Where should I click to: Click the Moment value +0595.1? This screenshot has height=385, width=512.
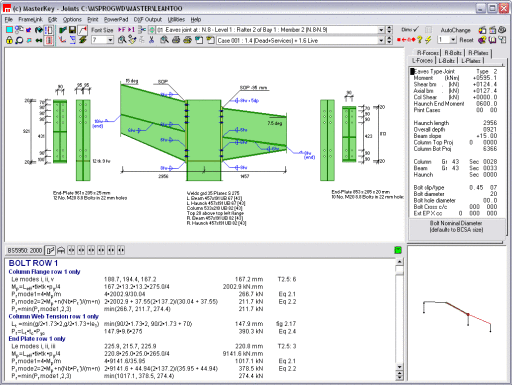(x=485, y=78)
